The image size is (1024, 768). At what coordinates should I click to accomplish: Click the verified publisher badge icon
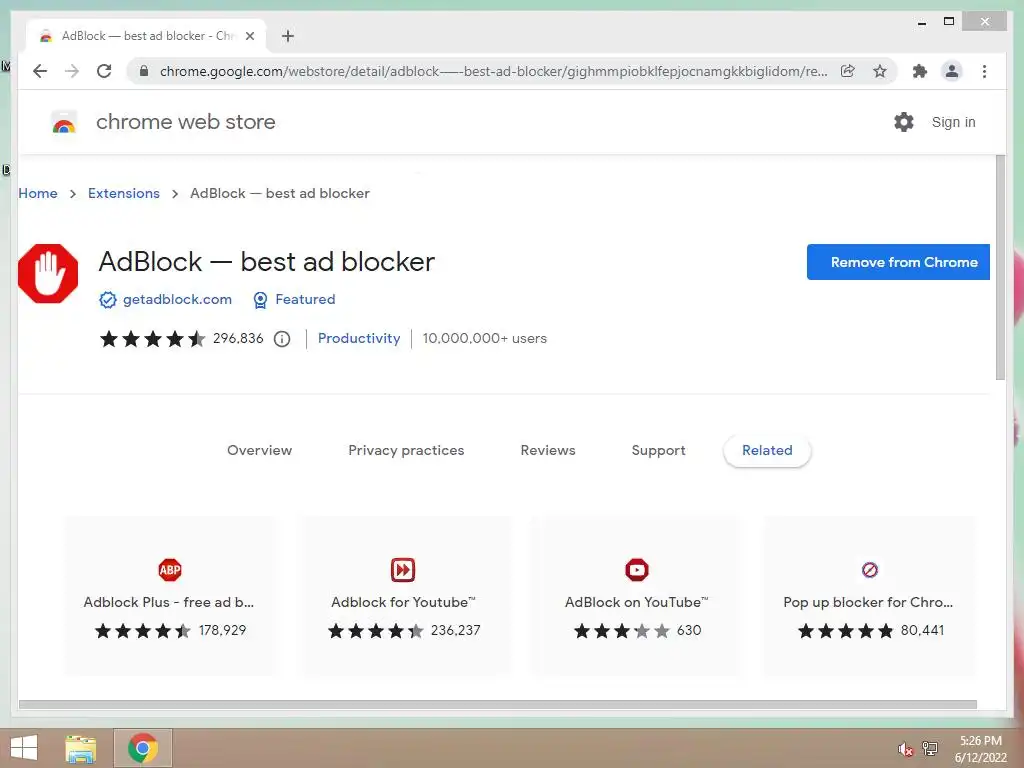(x=107, y=300)
